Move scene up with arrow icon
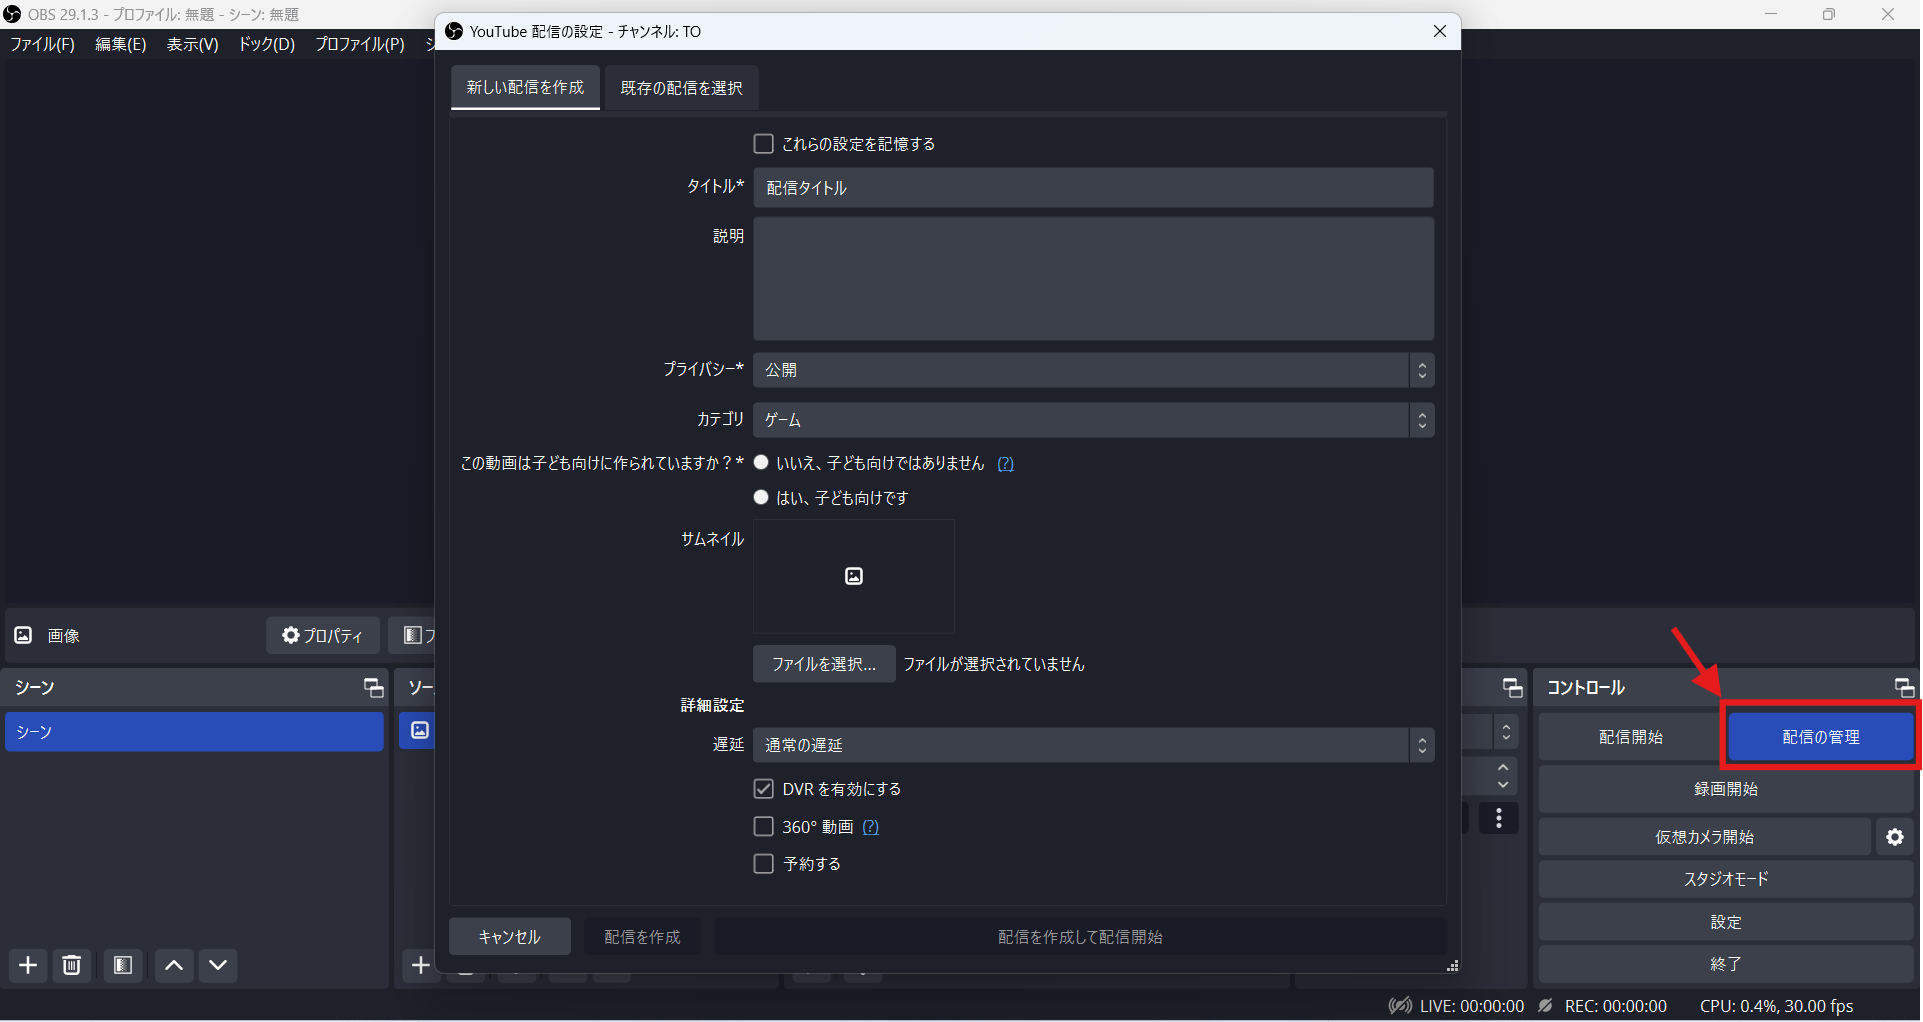The height and width of the screenshot is (1022, 1923). (174, 965)
